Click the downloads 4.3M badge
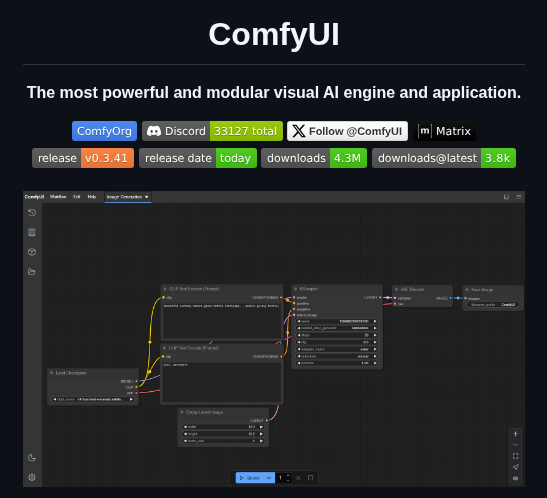This screenshot has height=498, width=547. pos(314,158)
